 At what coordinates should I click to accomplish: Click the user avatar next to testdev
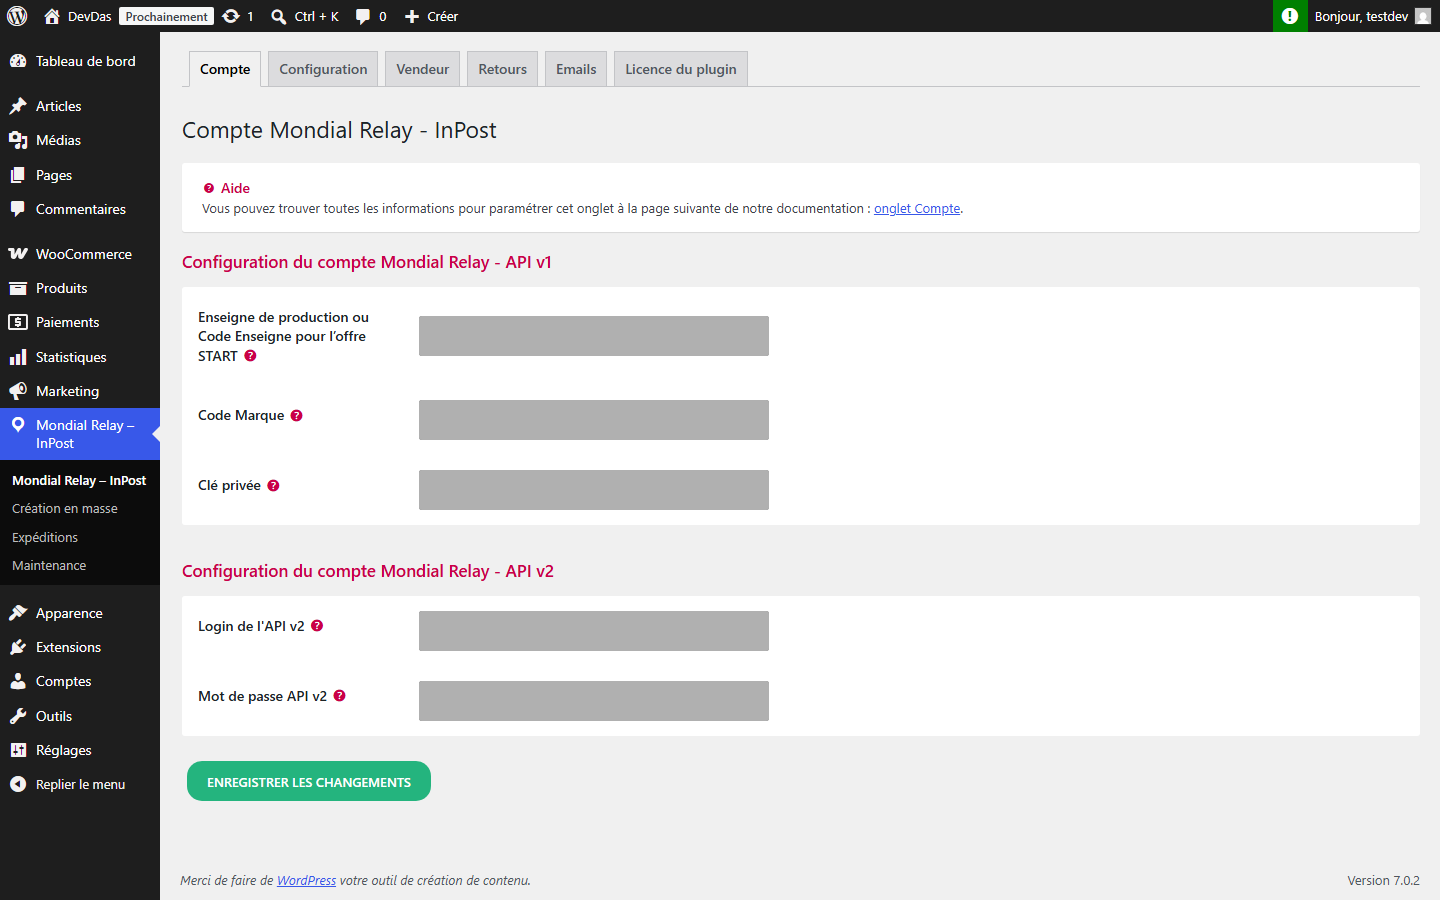point(1423,16)
